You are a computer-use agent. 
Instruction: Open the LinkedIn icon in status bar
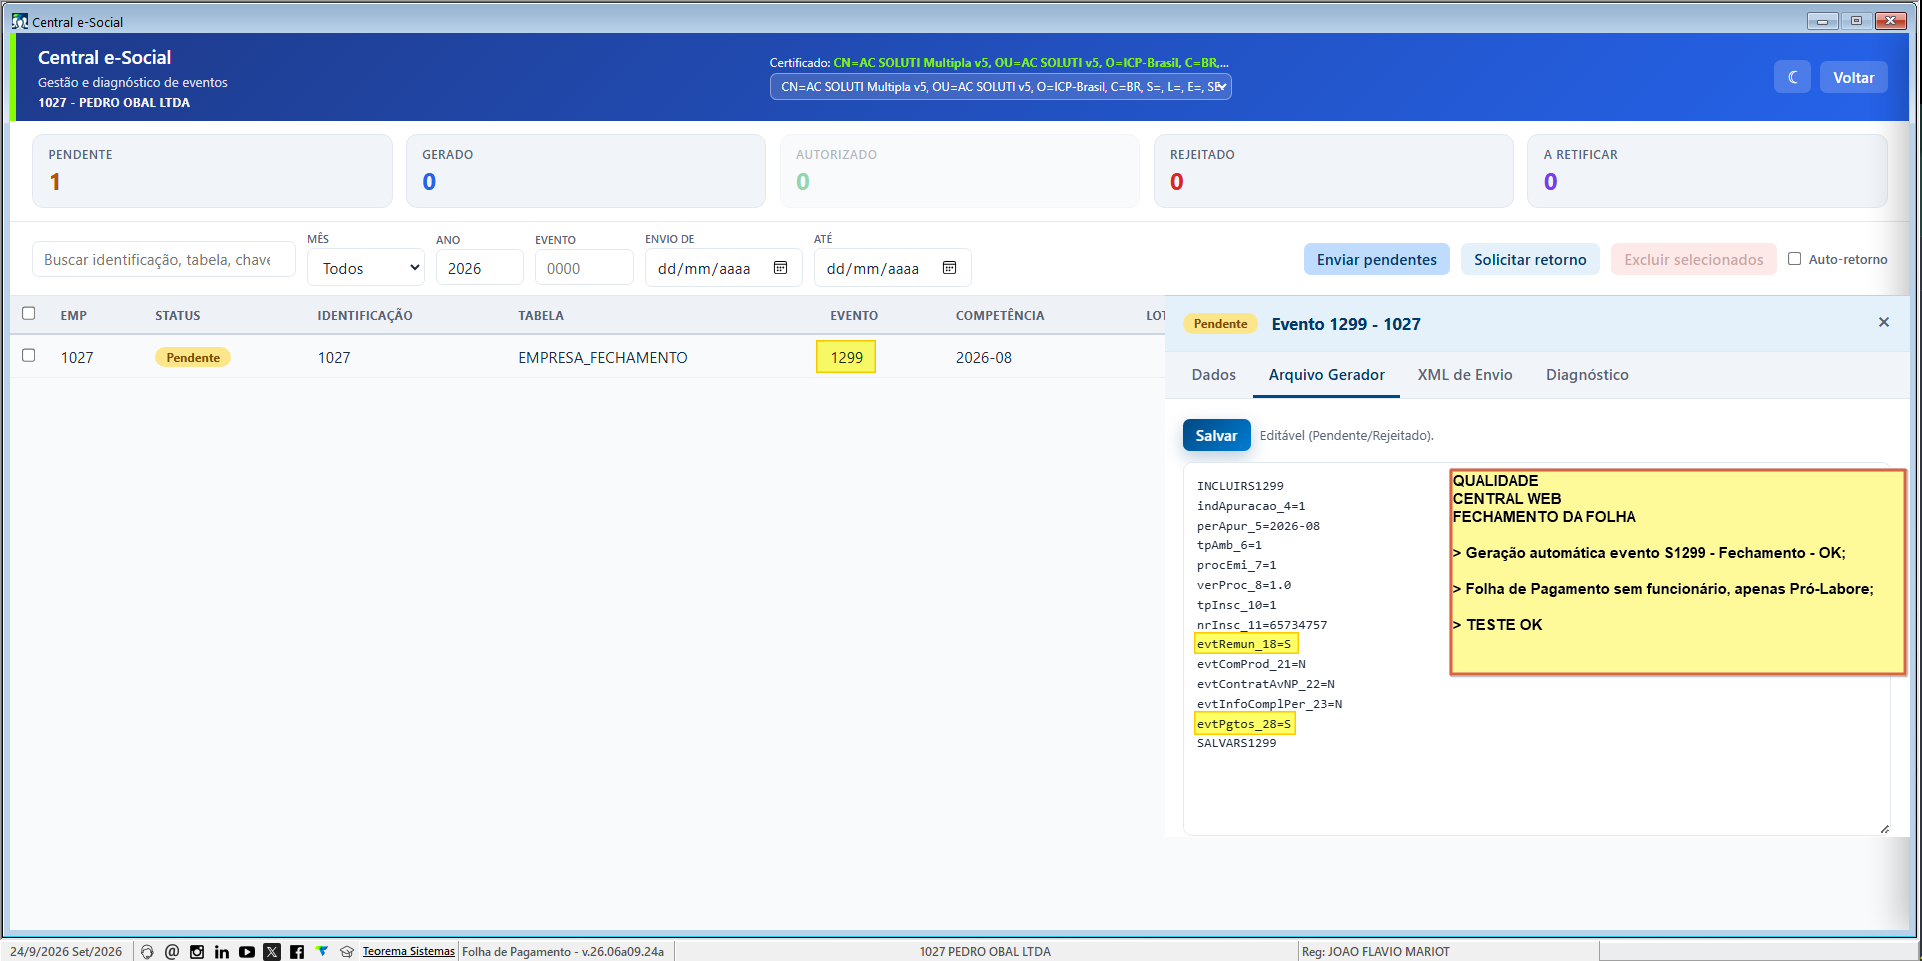click(222, 952)
